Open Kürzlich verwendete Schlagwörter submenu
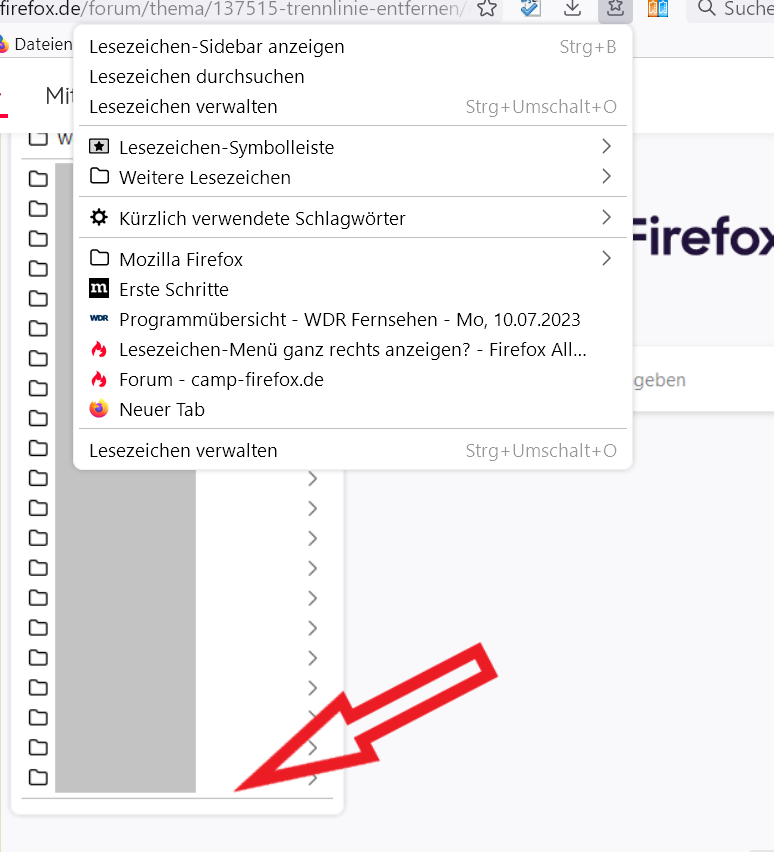774x852 pixels. [353, 218]
